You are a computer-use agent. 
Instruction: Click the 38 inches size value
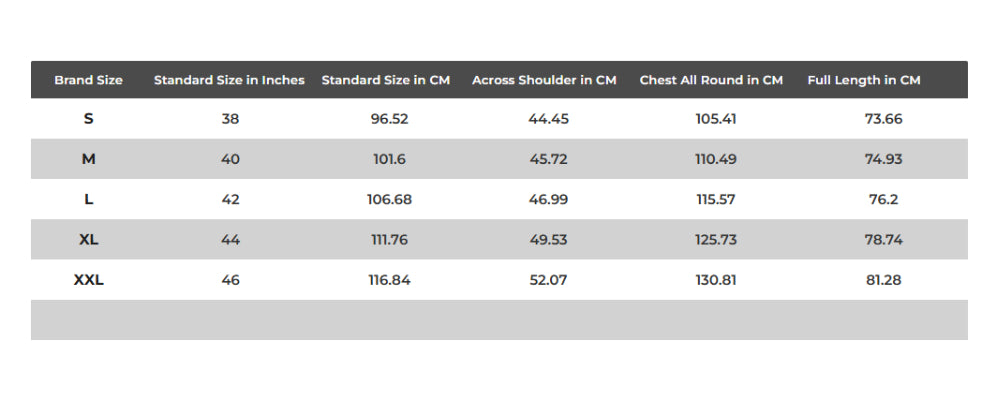tap(230, 119)
